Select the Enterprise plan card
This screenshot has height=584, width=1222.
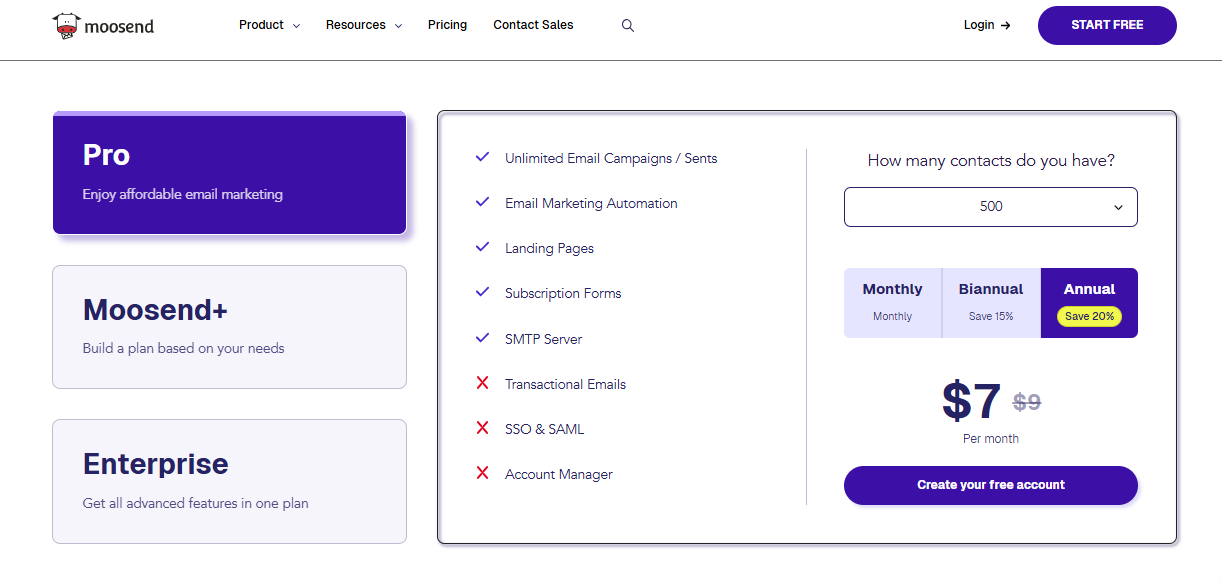coord(229,481)
